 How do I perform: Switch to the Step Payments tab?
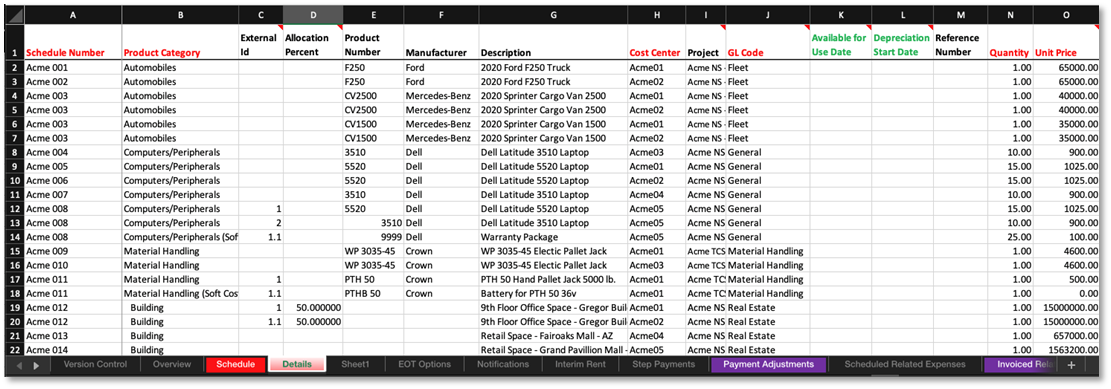[665, 364]
